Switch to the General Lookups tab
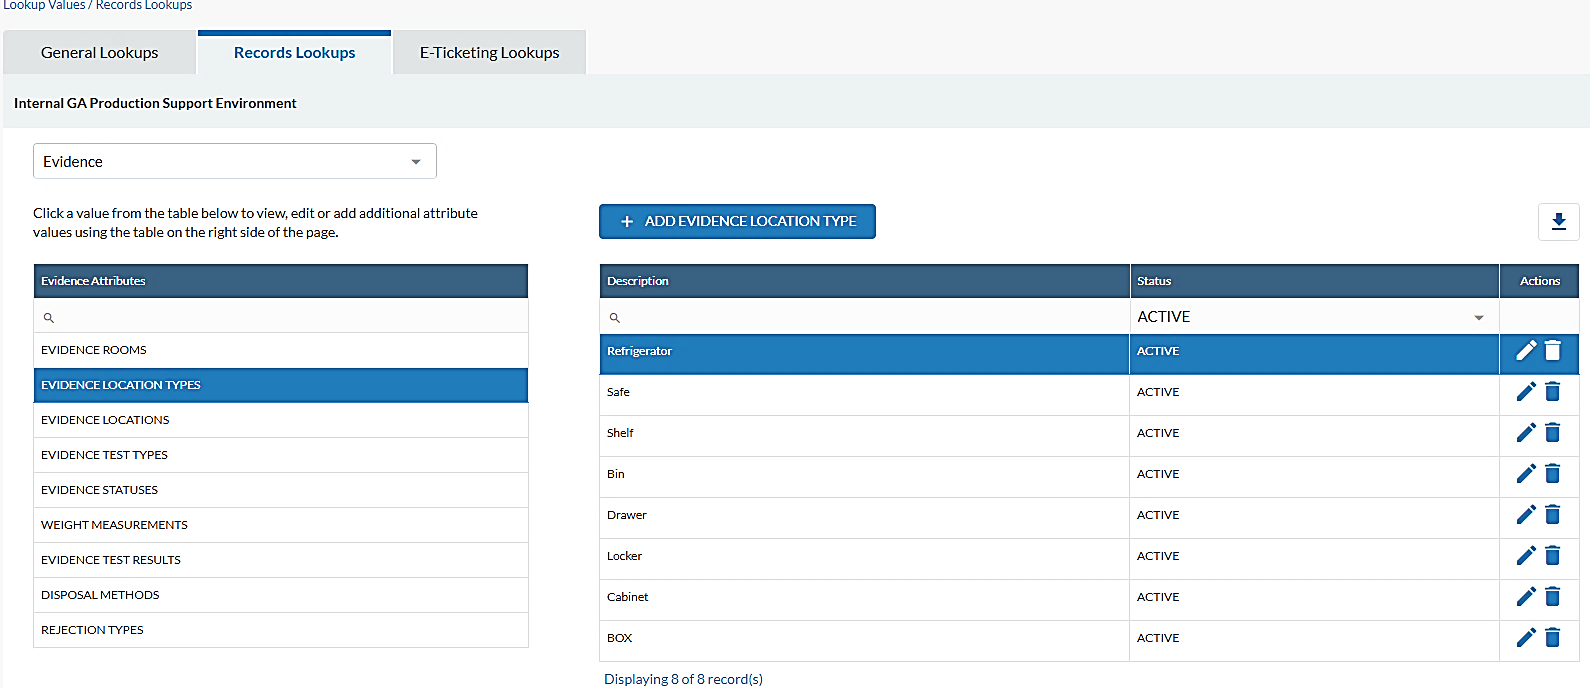This screenshot has width=1590, height=688. 100,53
